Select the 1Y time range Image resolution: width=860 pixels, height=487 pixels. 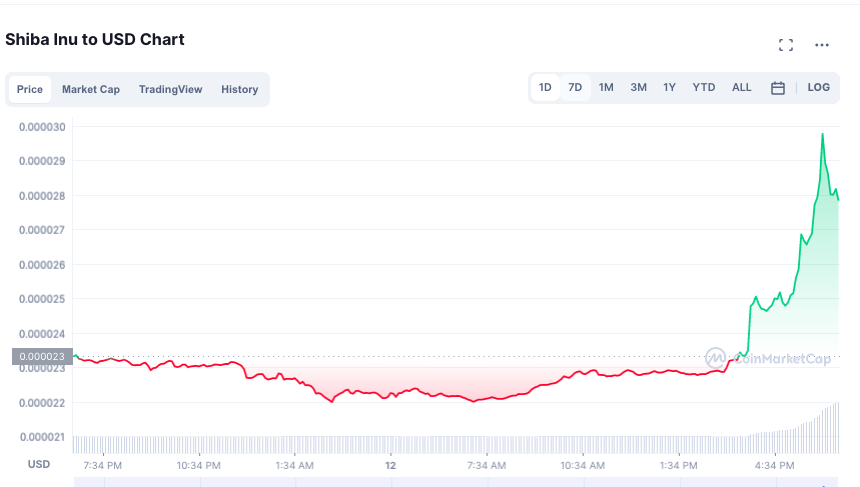tap(669, 87)
